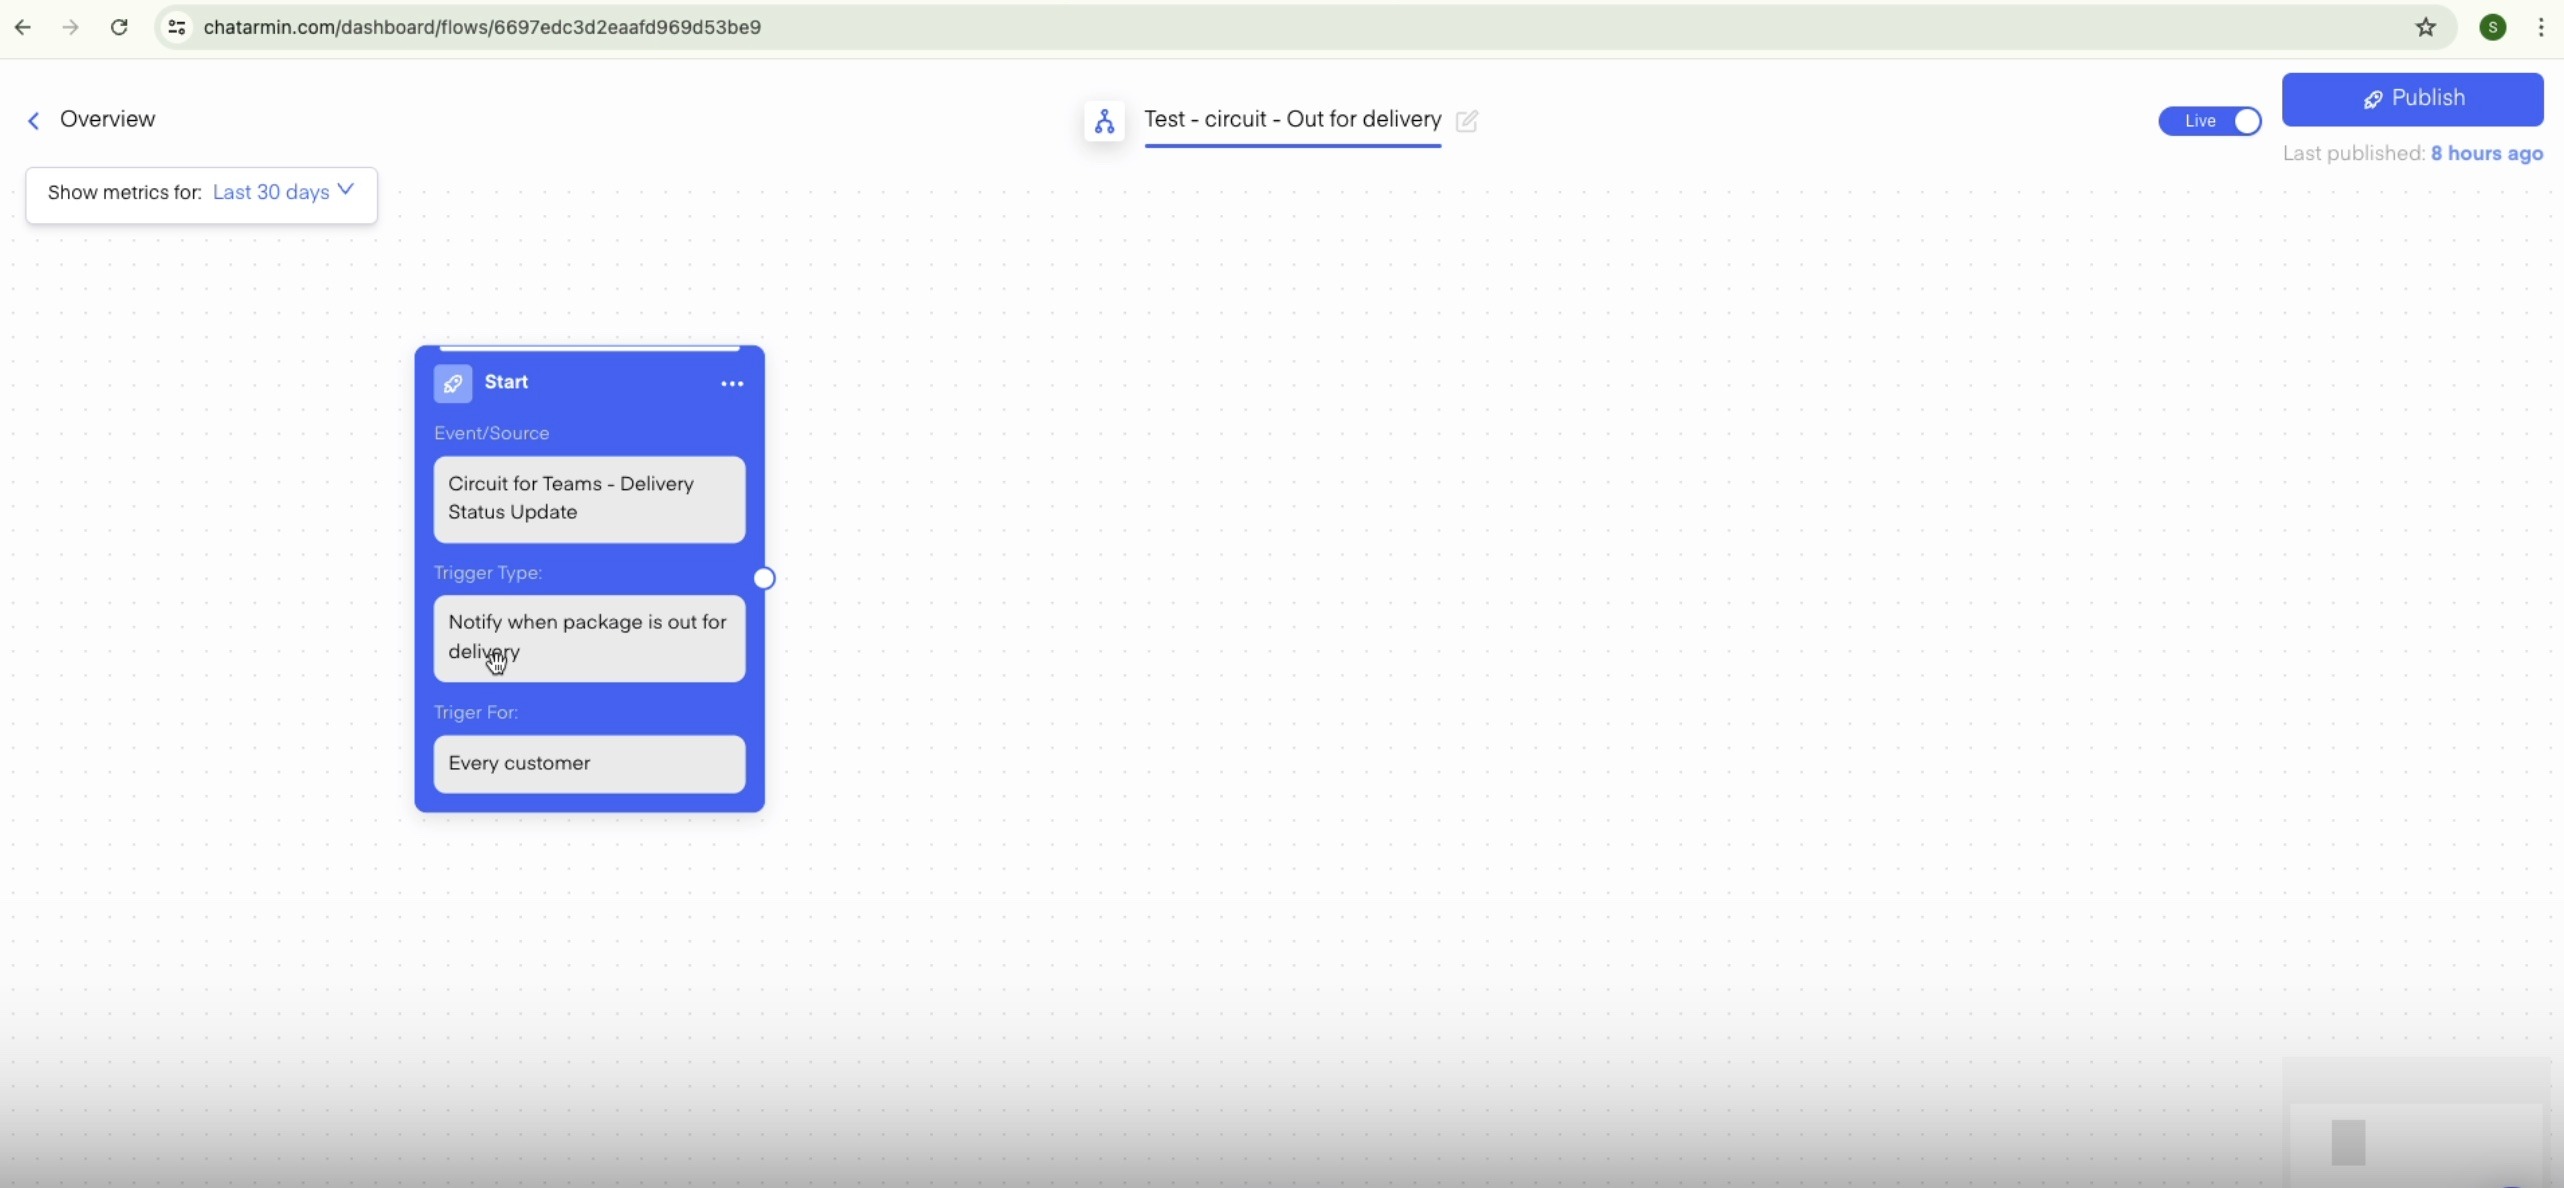Open the Chrome three-dot menu

click(2541, 27)
